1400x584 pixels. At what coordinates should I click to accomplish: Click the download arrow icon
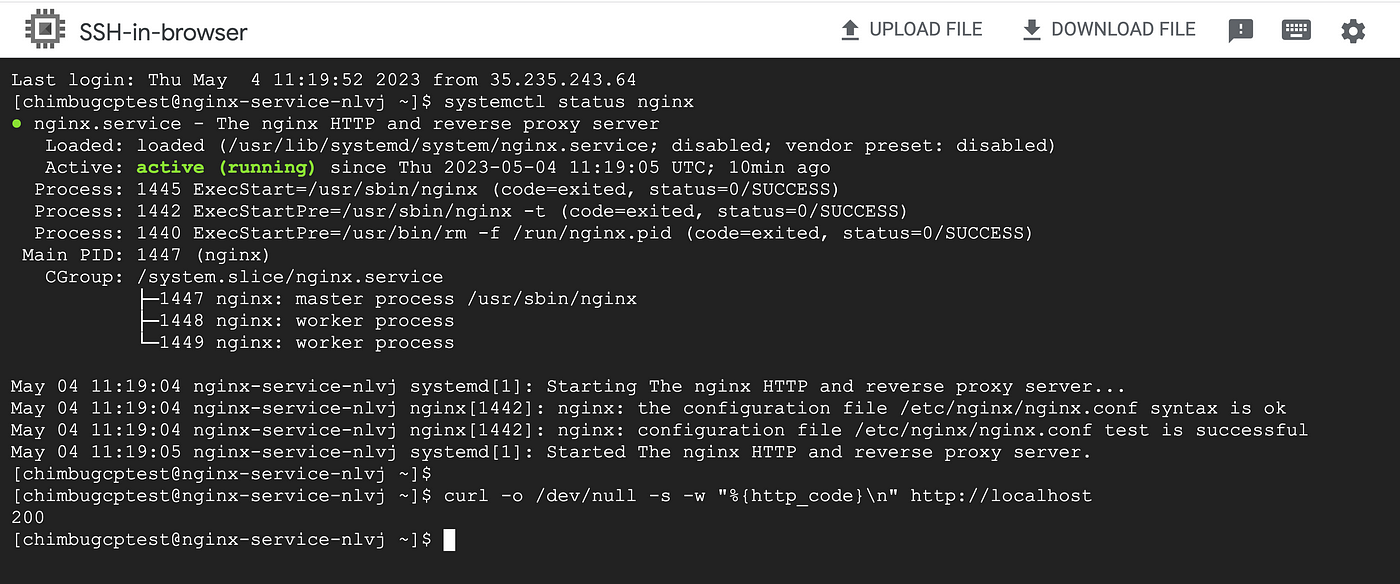click(x=1032, y=30)
